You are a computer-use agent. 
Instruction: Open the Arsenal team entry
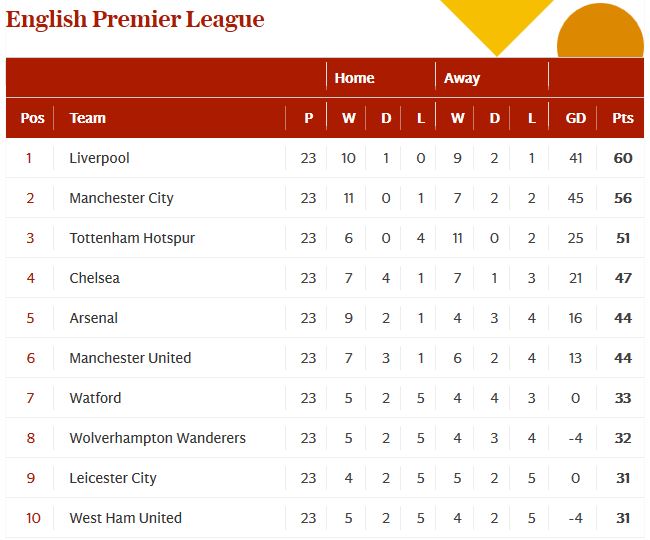pos(93,318)
